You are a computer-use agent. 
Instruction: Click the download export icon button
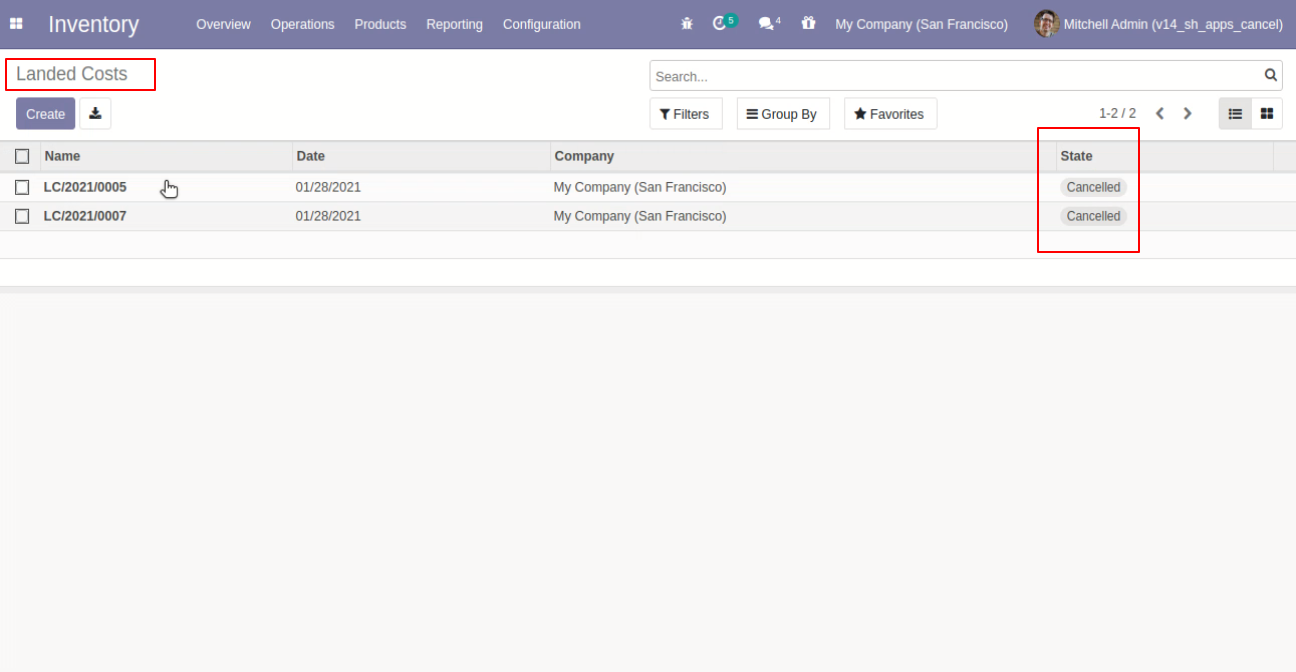coord(95,113)
